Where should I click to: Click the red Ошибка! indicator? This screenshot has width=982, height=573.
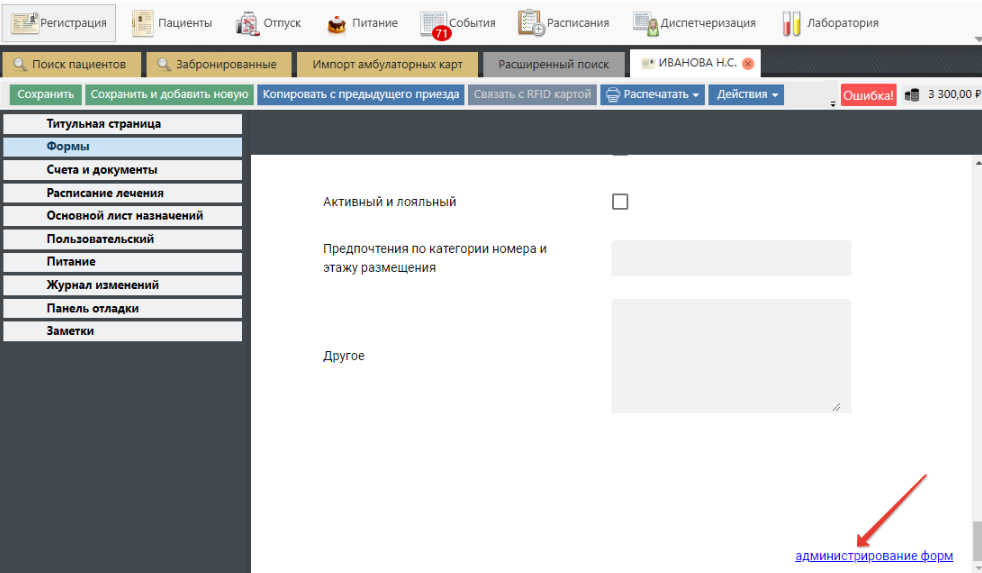pyautogui.click(x=868, y=96)
